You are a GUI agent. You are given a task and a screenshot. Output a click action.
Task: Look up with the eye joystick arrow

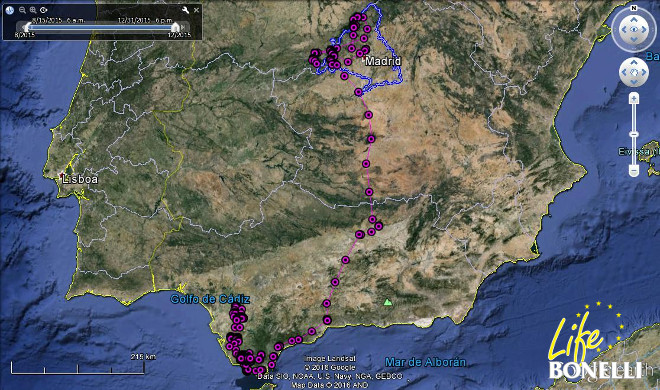[633, 20]
